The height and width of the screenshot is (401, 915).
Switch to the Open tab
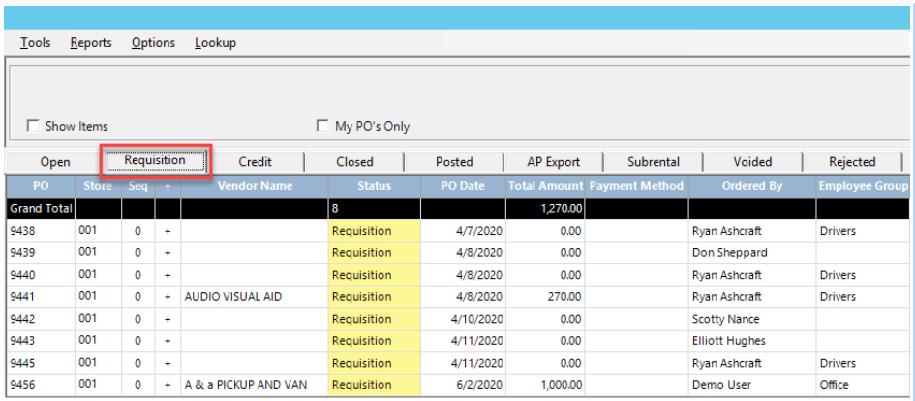pos(55,162)
